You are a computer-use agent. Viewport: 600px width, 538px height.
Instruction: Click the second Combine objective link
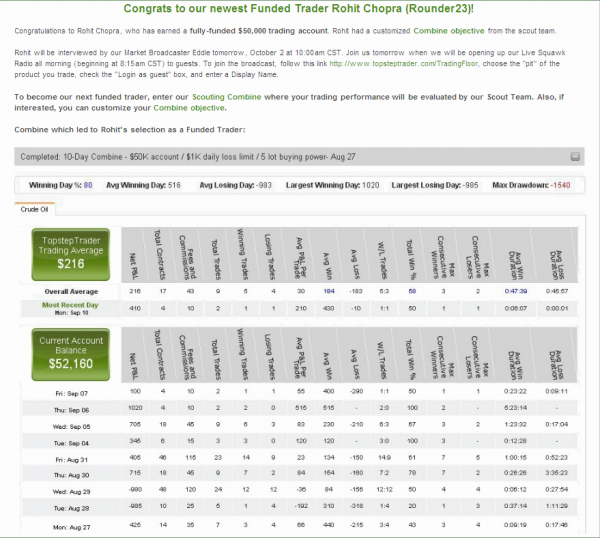click(x=189, y=108)
